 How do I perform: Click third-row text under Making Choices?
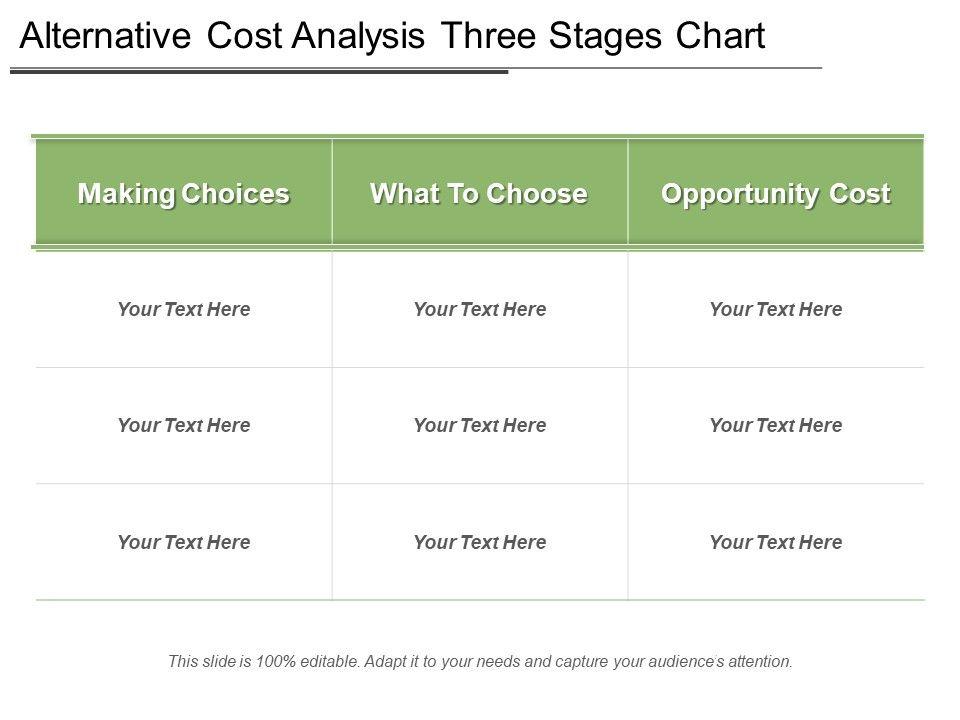[x=184, y=543]
